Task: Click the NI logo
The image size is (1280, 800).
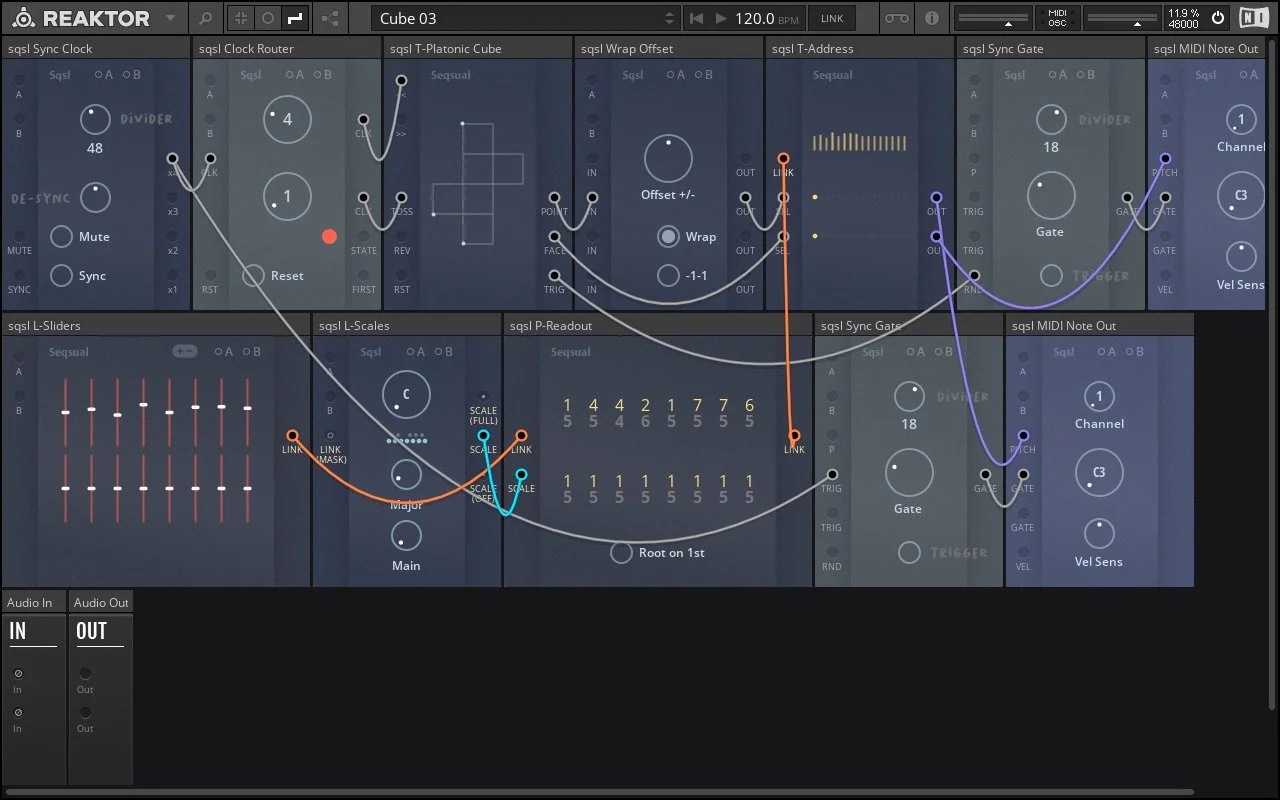Action: pos(1253,18)
